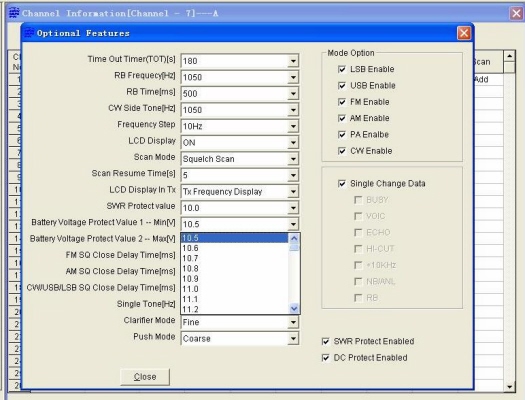
Task: Toggle AM Enable checkbox
Action: tap(342, 118)
